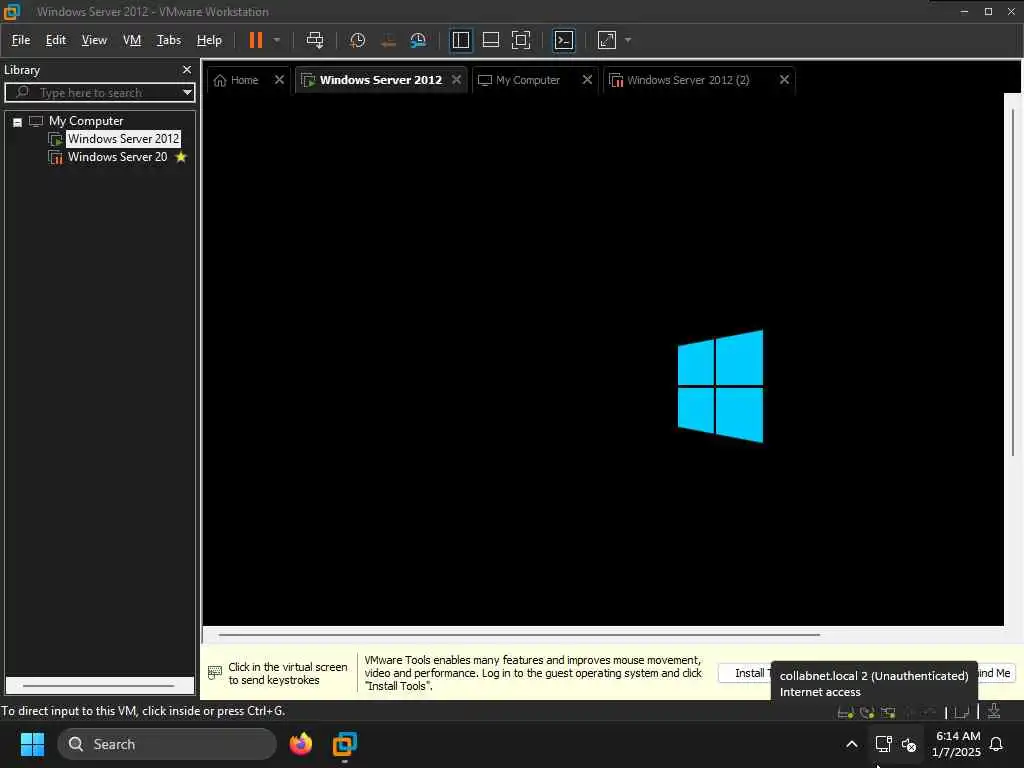
Task: Open Firefox from the taskbar
Action: pyautogui.click(x=300, y=744)
